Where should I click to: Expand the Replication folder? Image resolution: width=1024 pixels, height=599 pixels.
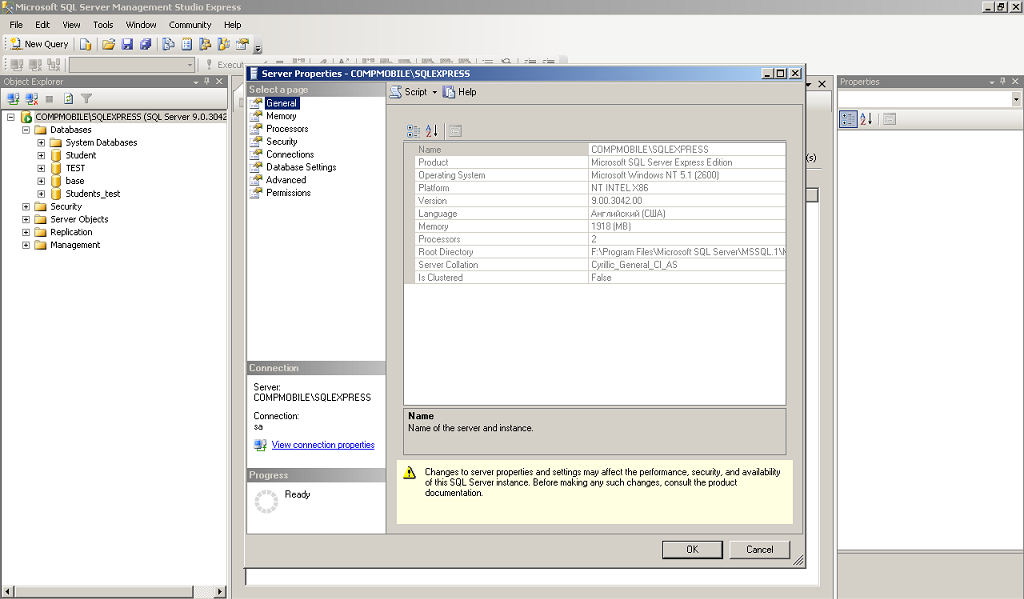[26, 233]
